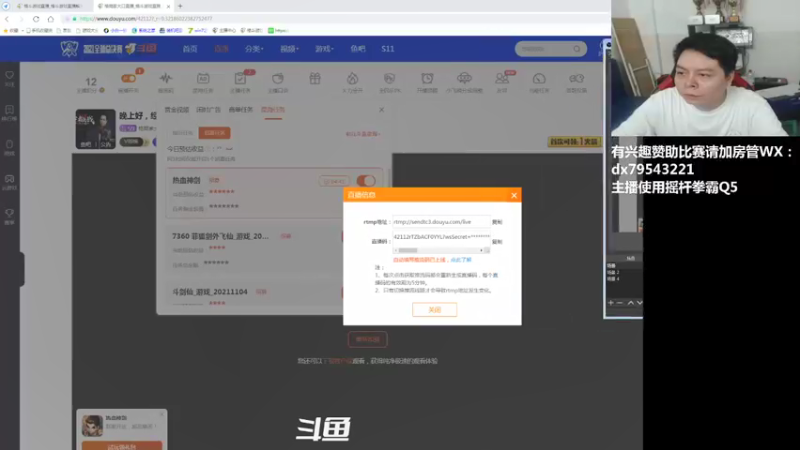Click the Douyu search box in header
800x450 pixels.
(550, 49)
